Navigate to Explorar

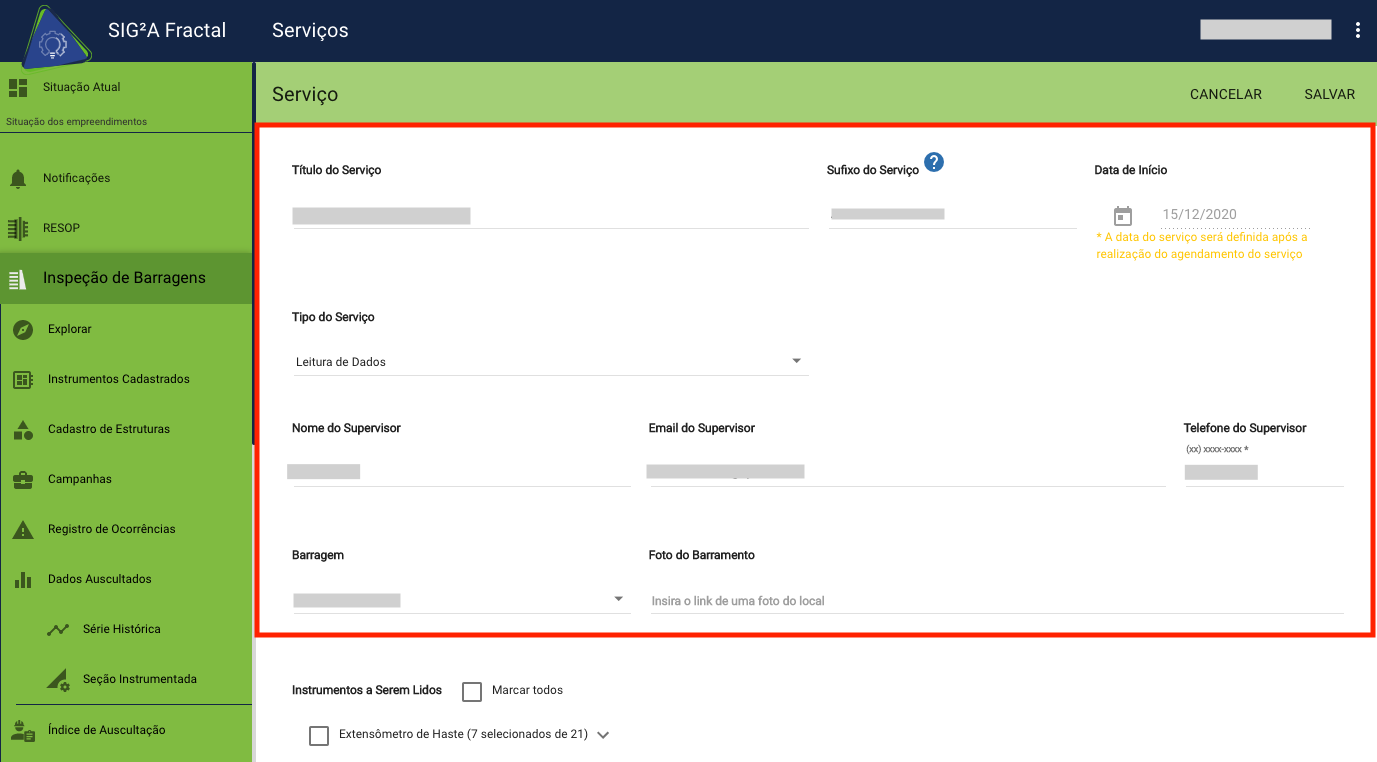[x=126, y=329]
